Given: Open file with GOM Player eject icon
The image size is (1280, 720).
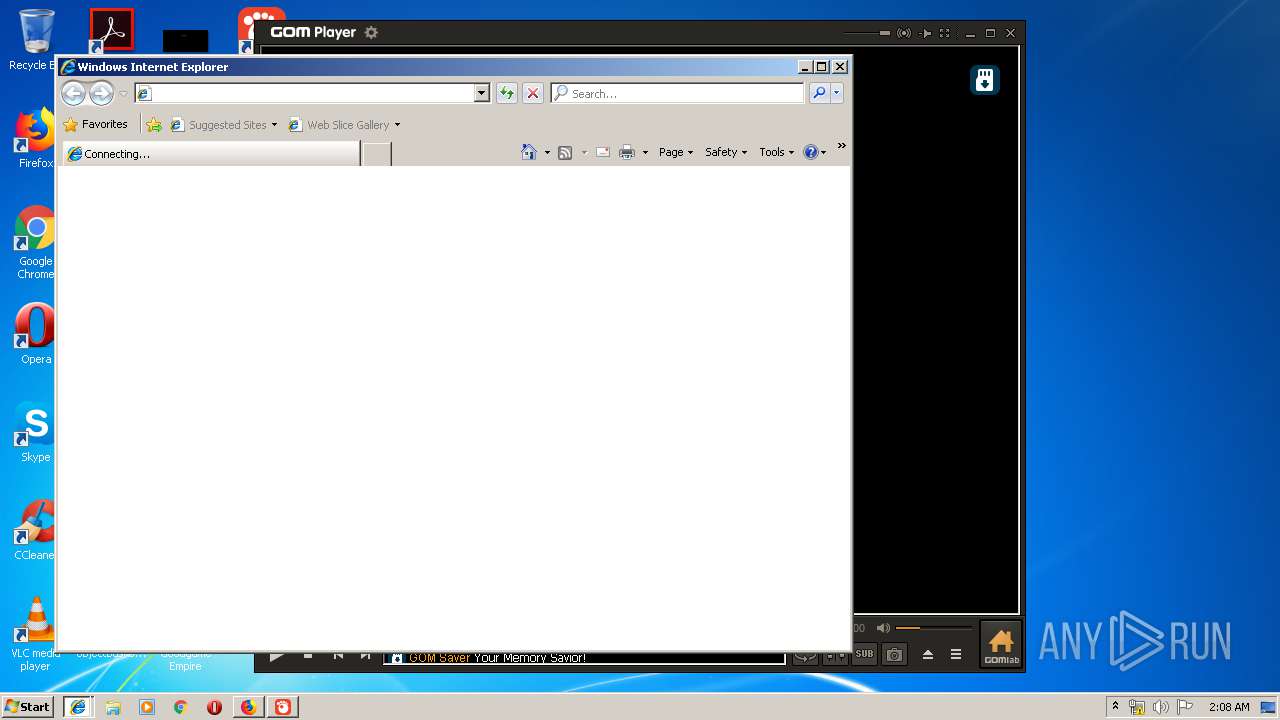Looking at the screenshot, I should click(x=928, y=655).
